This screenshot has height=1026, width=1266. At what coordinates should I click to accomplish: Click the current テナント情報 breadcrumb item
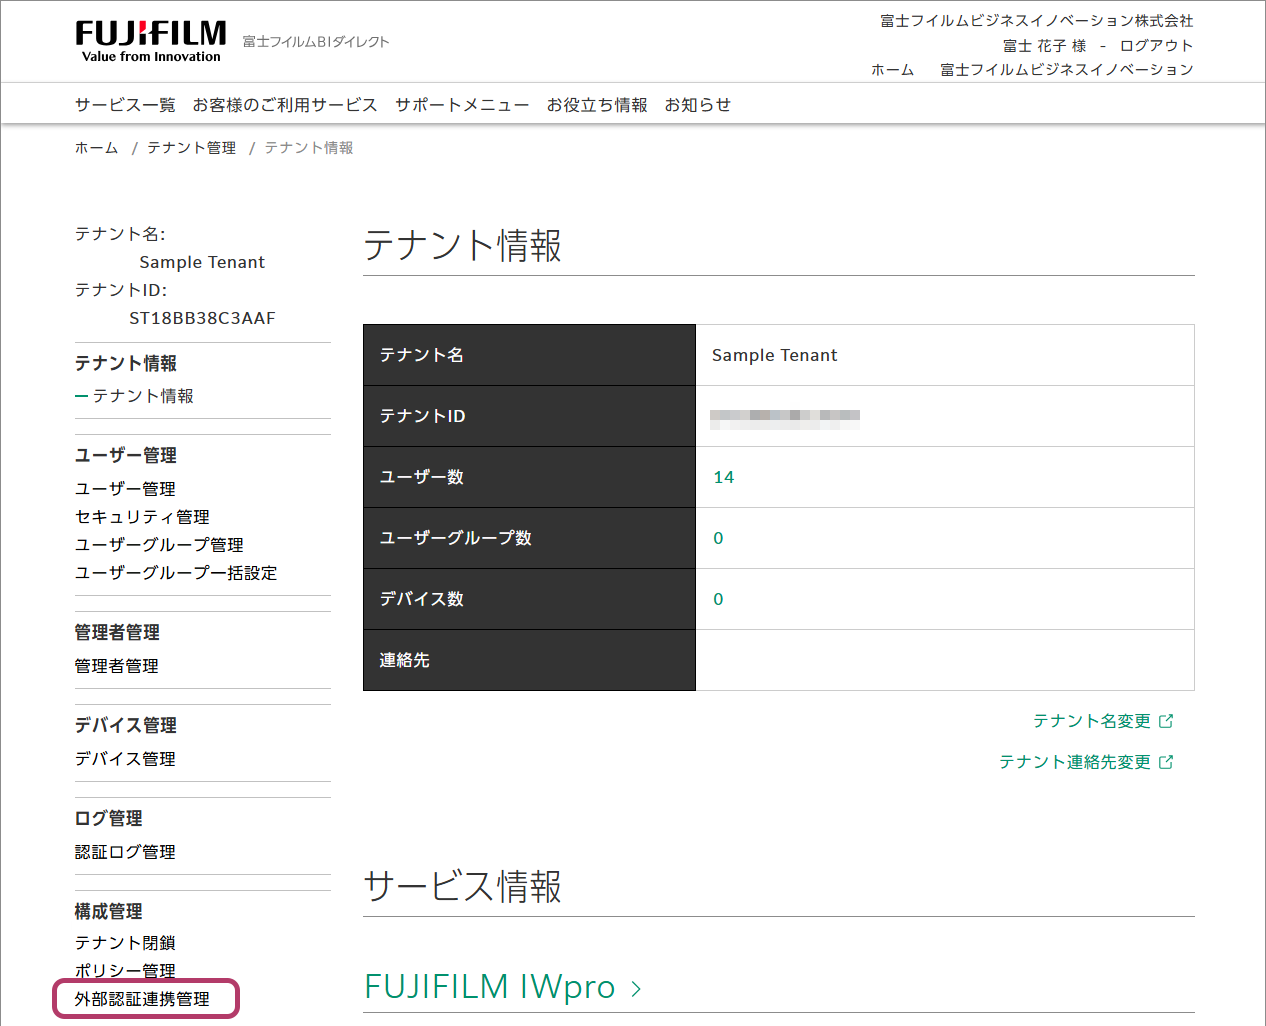[309, 148]
